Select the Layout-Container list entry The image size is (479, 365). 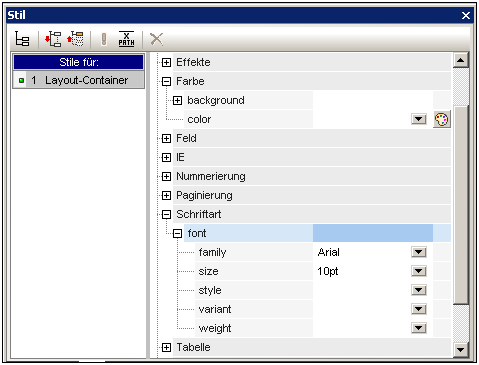click(x=79, y=80)
